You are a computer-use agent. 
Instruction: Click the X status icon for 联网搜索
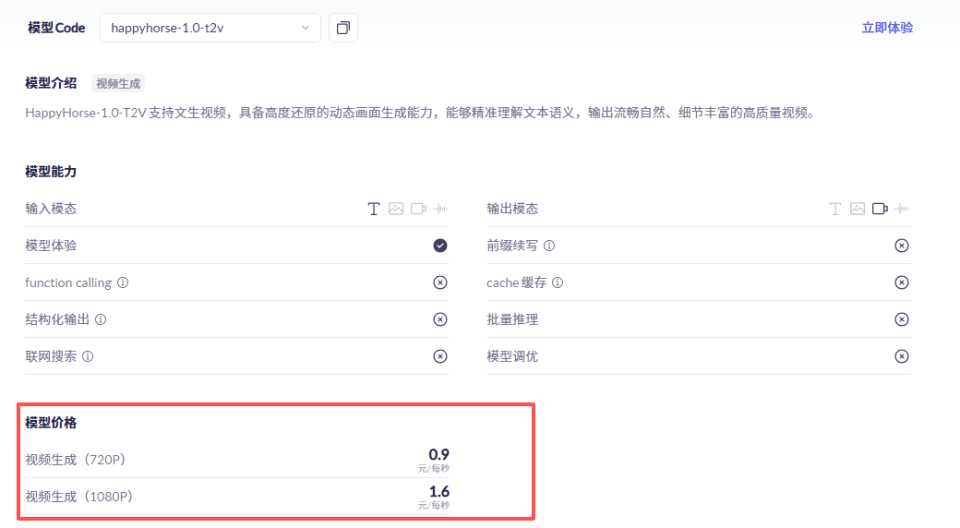pos(440,356)
